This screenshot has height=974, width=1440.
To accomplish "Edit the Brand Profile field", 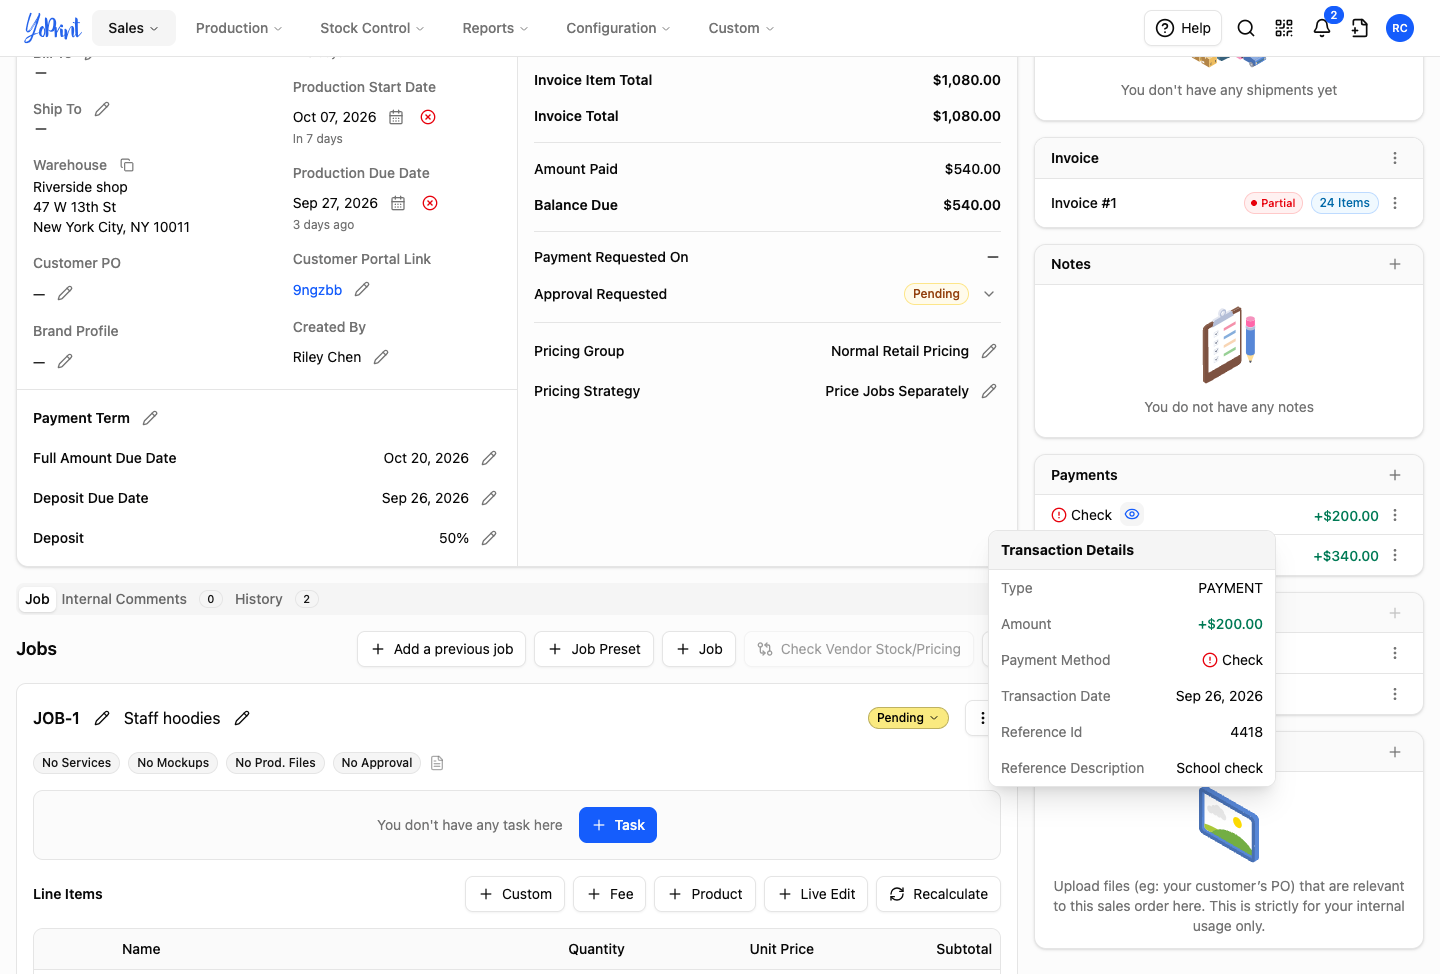I will 65,361.
